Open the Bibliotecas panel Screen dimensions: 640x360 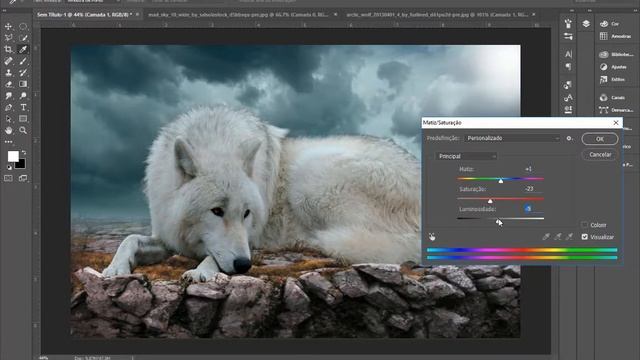[616, 54]
